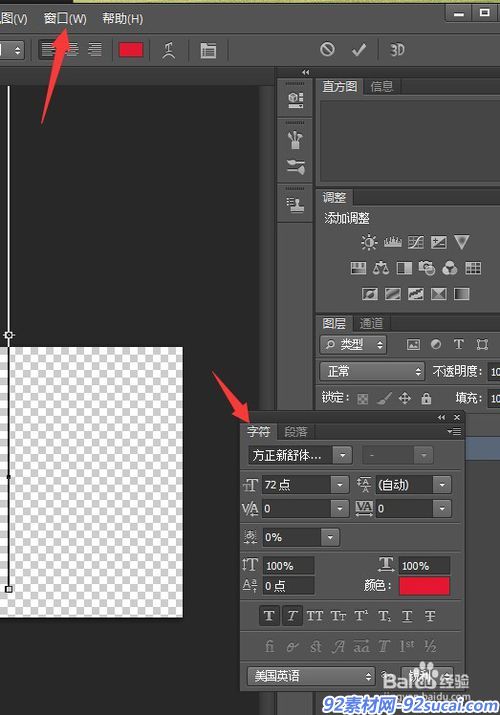Commit current text edits checkmark
The image size is (500, 715).
pos(359,49)
